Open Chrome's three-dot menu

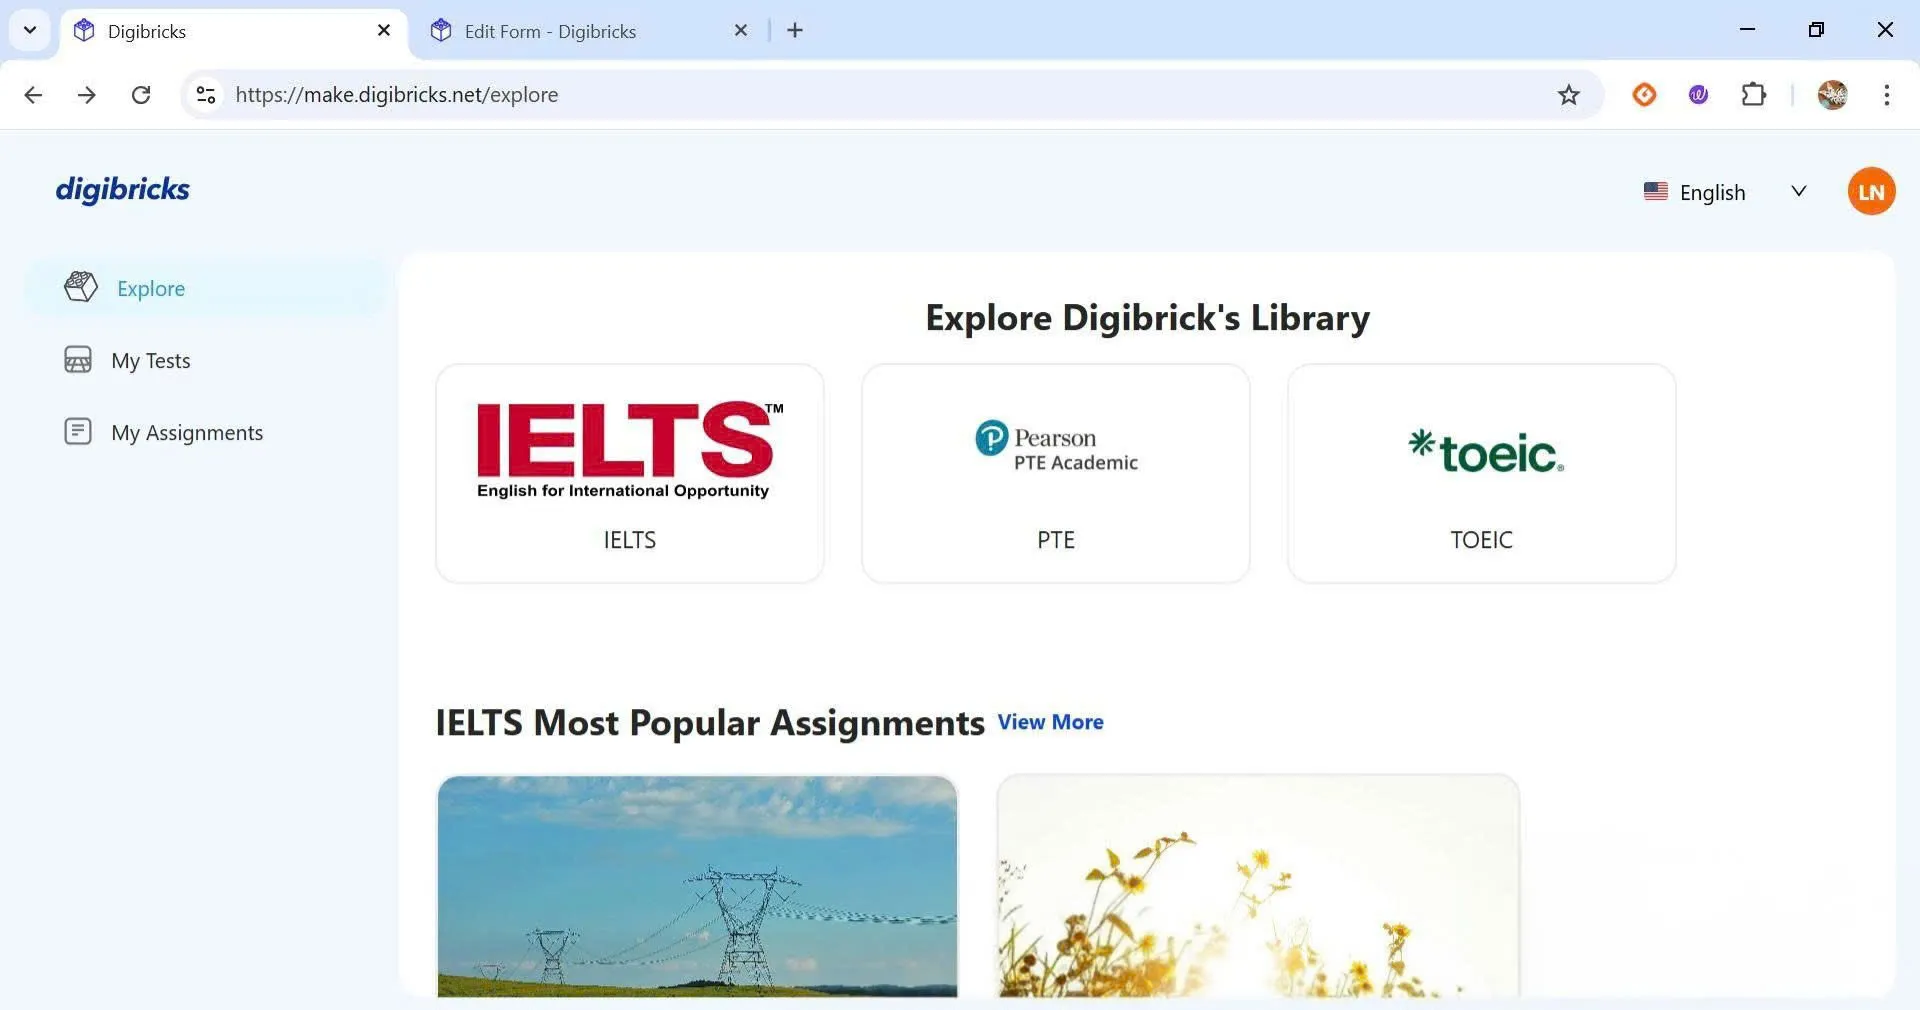1886,95
